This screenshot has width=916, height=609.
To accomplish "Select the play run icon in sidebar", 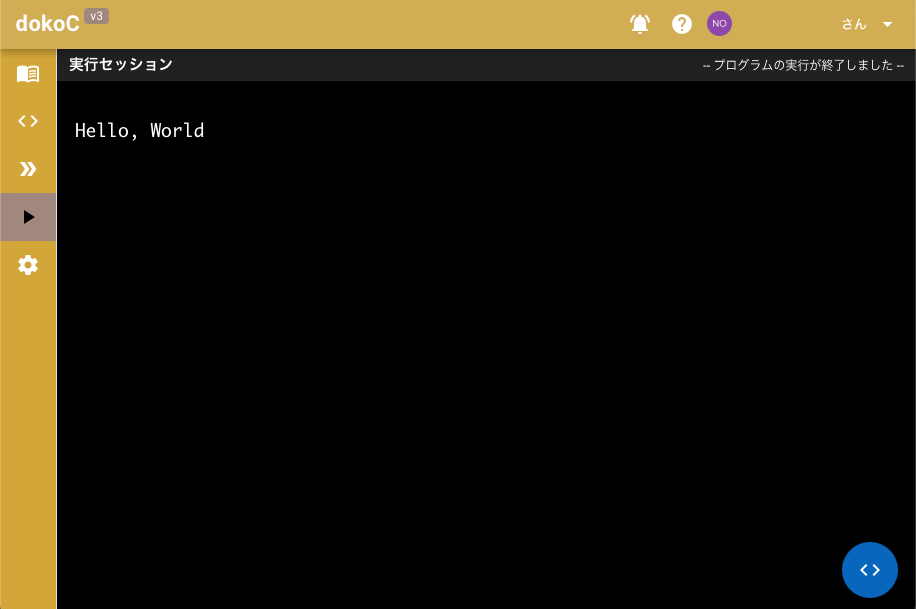I will point(28,217).
